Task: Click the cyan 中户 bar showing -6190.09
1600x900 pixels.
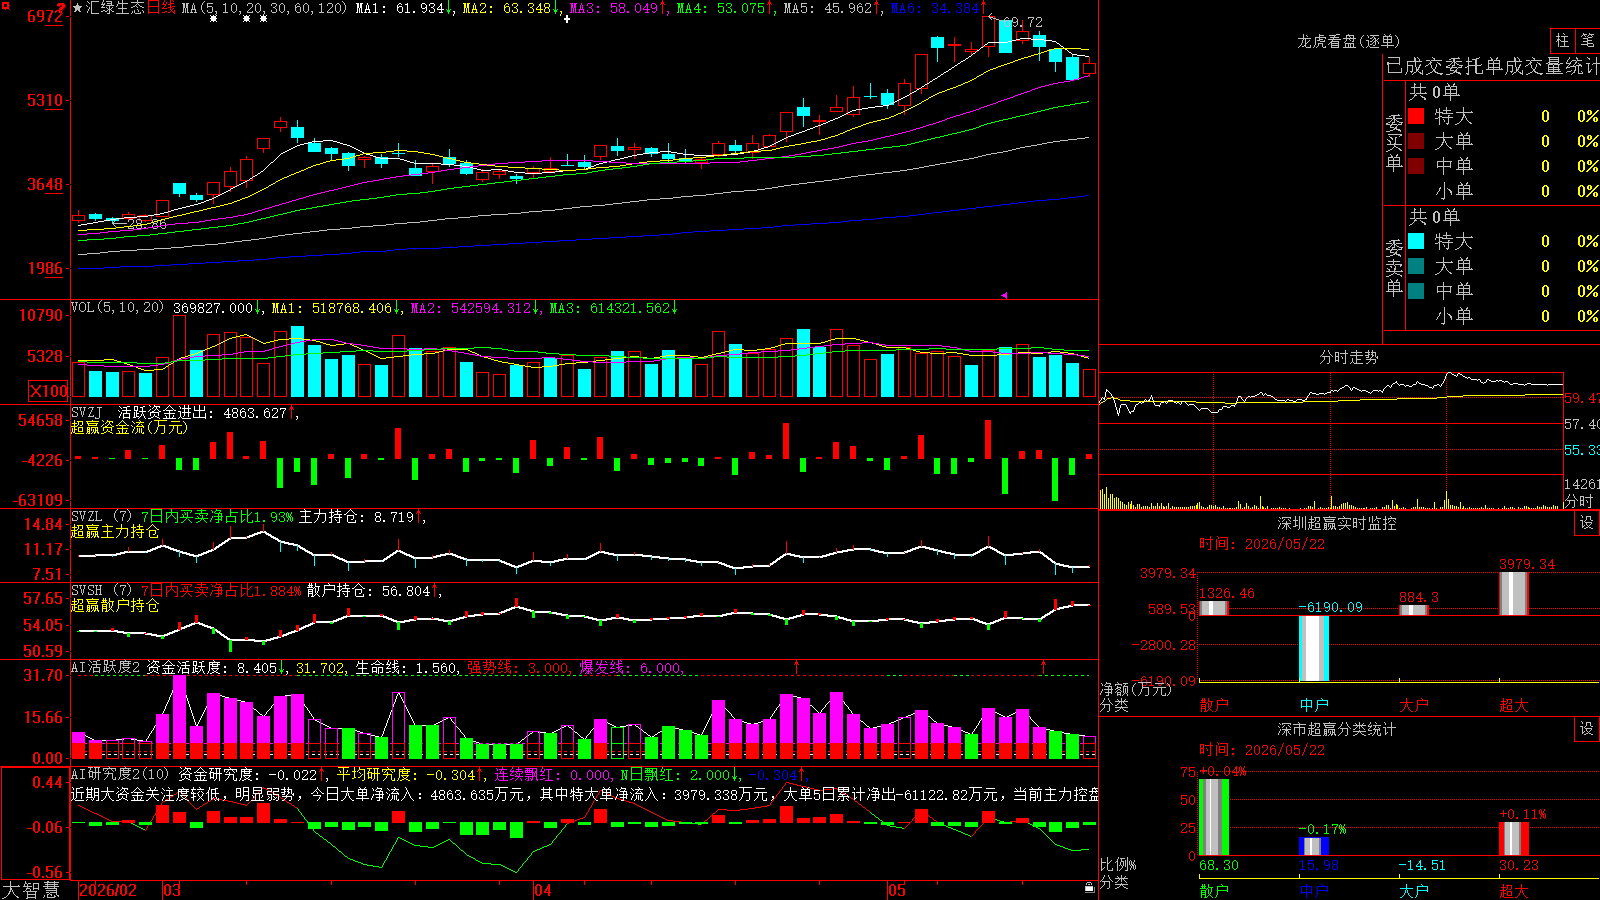Action: coord(1314,648)
